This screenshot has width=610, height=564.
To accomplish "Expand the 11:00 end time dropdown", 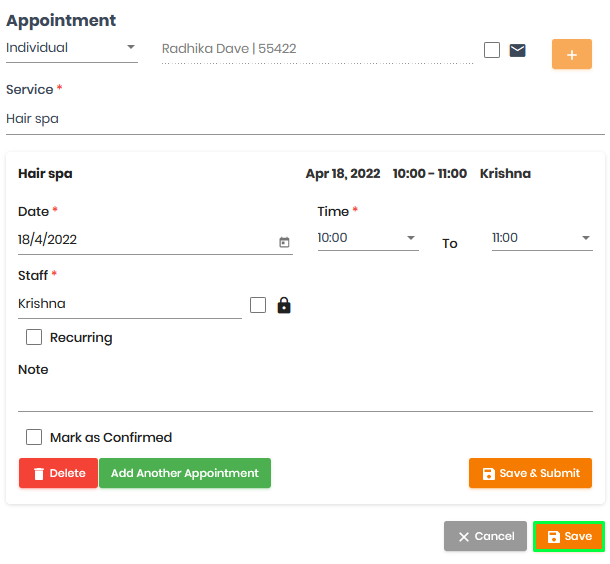I will [x=542, y=238].
